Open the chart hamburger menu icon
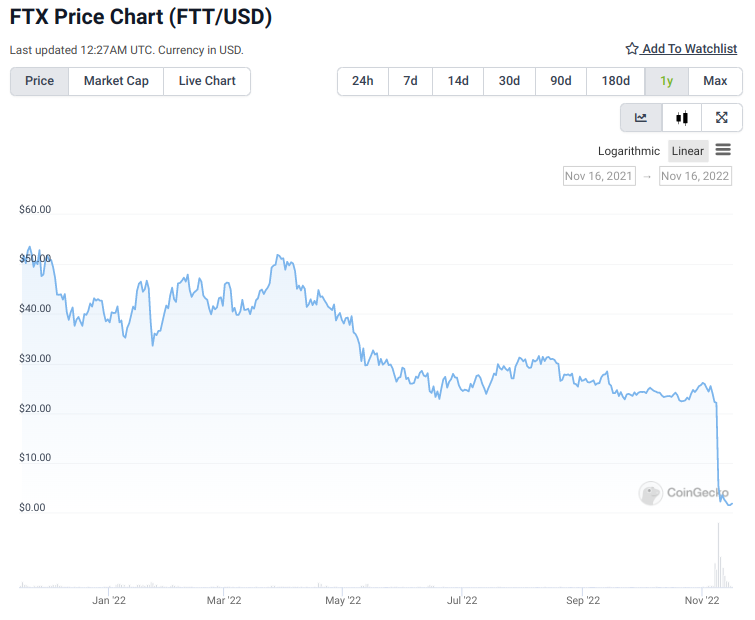Image resolution: width=755 pixels, height=620 pixels. pyautogui.click(x=723, y=150)
